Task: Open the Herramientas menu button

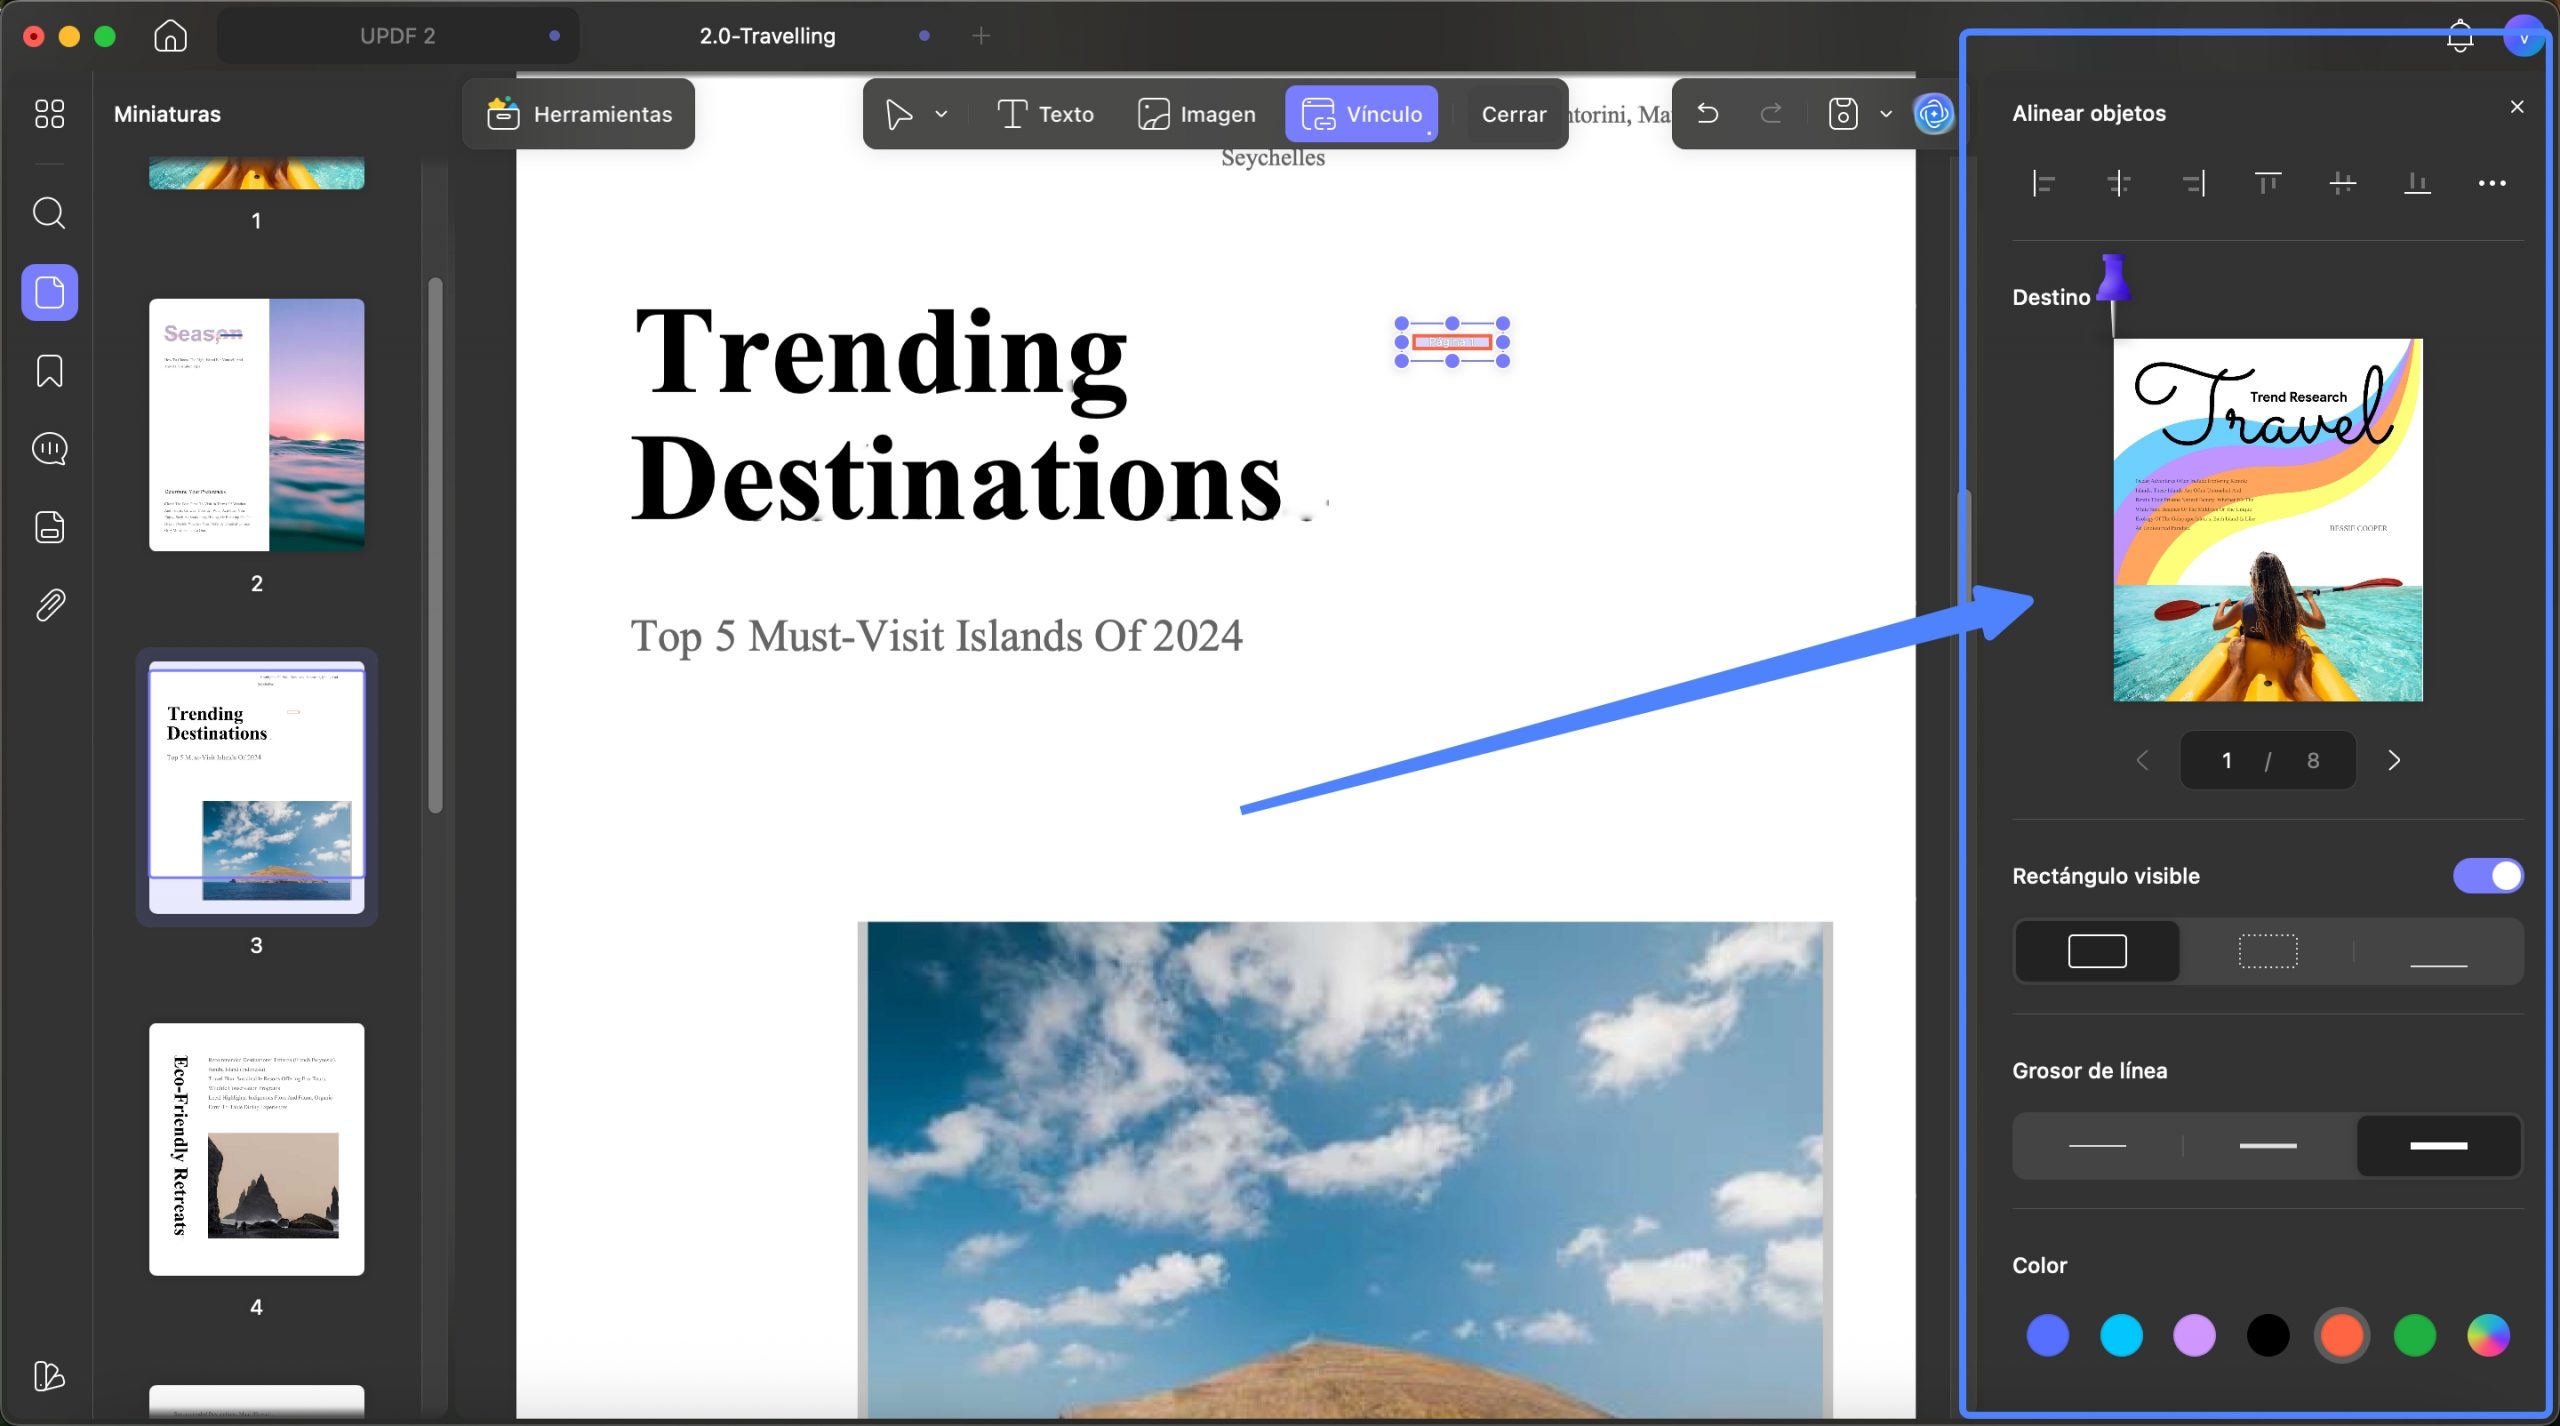Action: (x=579, y=114)
